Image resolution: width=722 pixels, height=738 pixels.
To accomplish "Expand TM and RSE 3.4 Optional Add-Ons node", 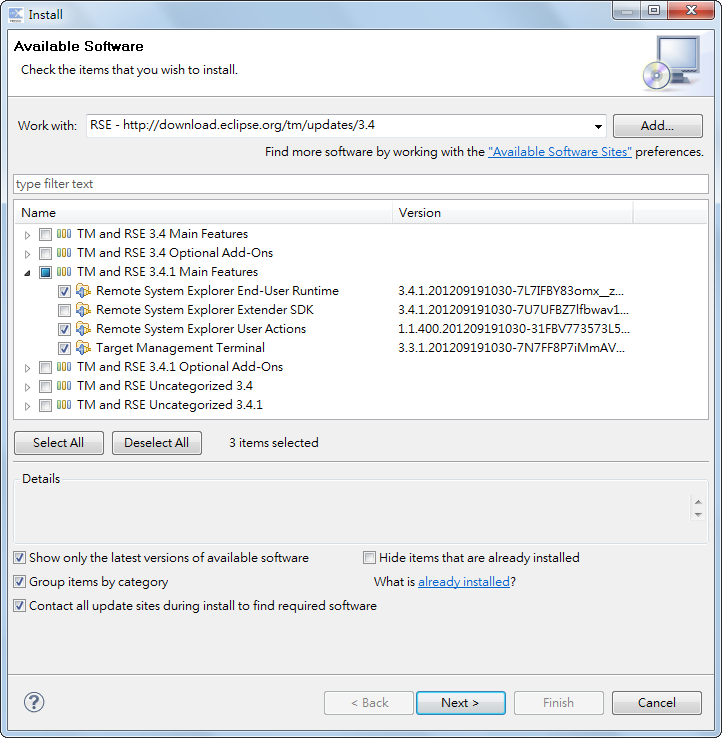I will [x=27, y=254].
